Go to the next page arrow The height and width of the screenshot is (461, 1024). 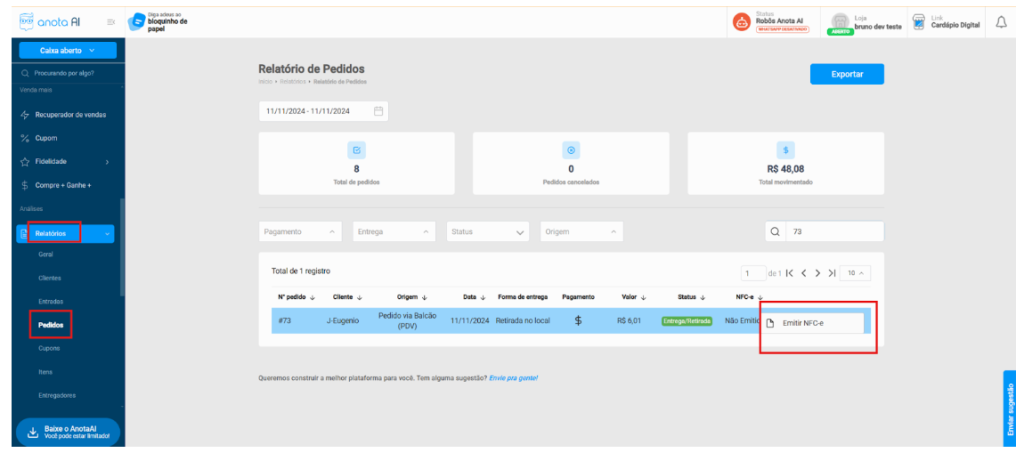(817, 273)
